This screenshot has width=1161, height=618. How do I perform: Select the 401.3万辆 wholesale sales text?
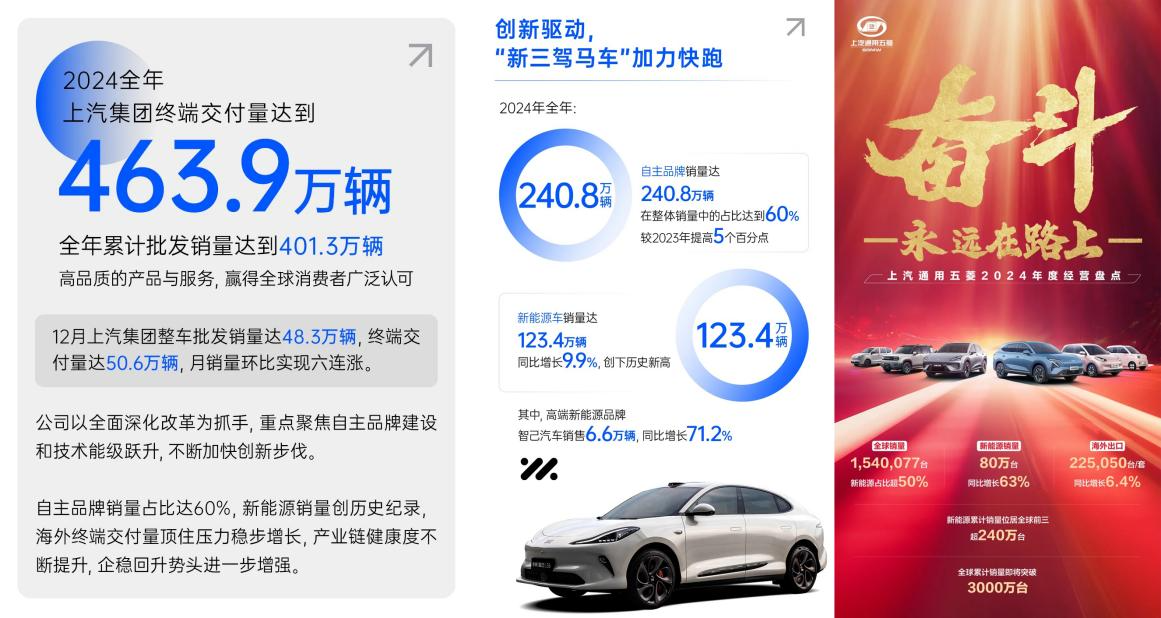(331, 246)
